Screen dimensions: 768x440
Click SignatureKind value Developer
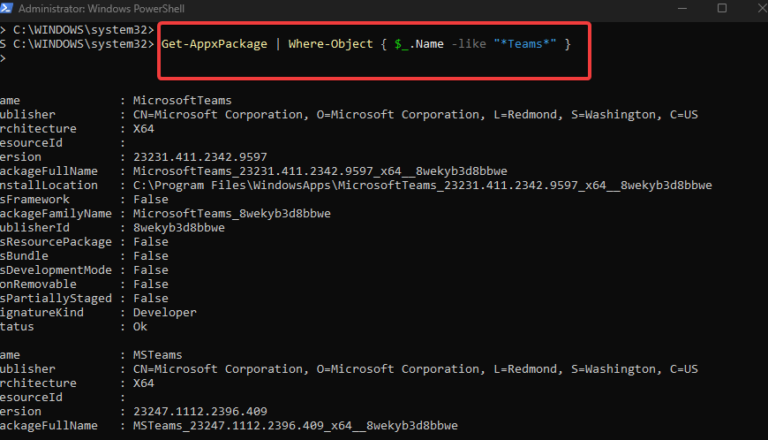pos(165,313)
